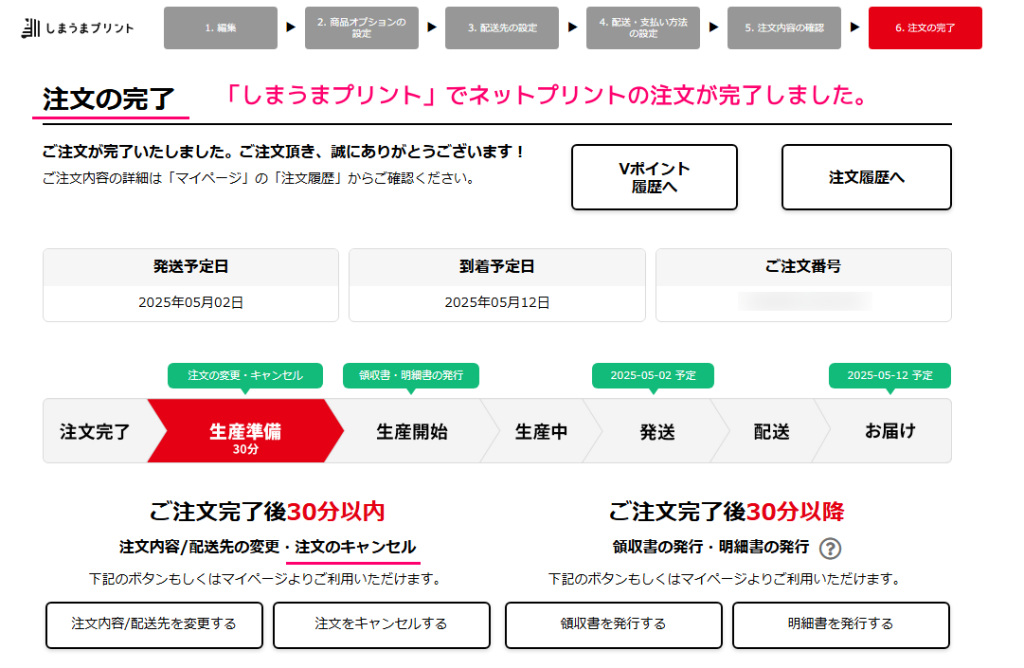Click the ご注文完了後30分以降 heading
1024x668 pixels.
click(726, 511)
